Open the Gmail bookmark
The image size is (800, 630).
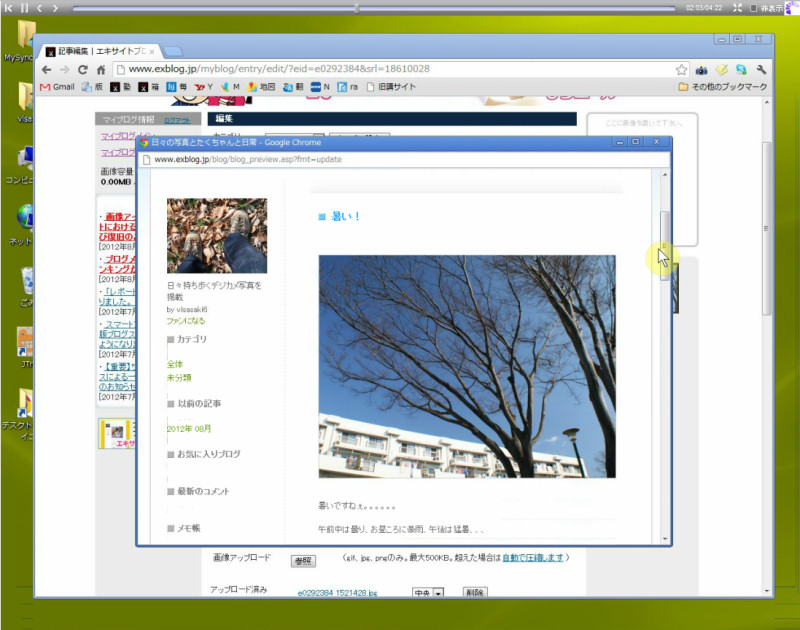click(58, 87)
